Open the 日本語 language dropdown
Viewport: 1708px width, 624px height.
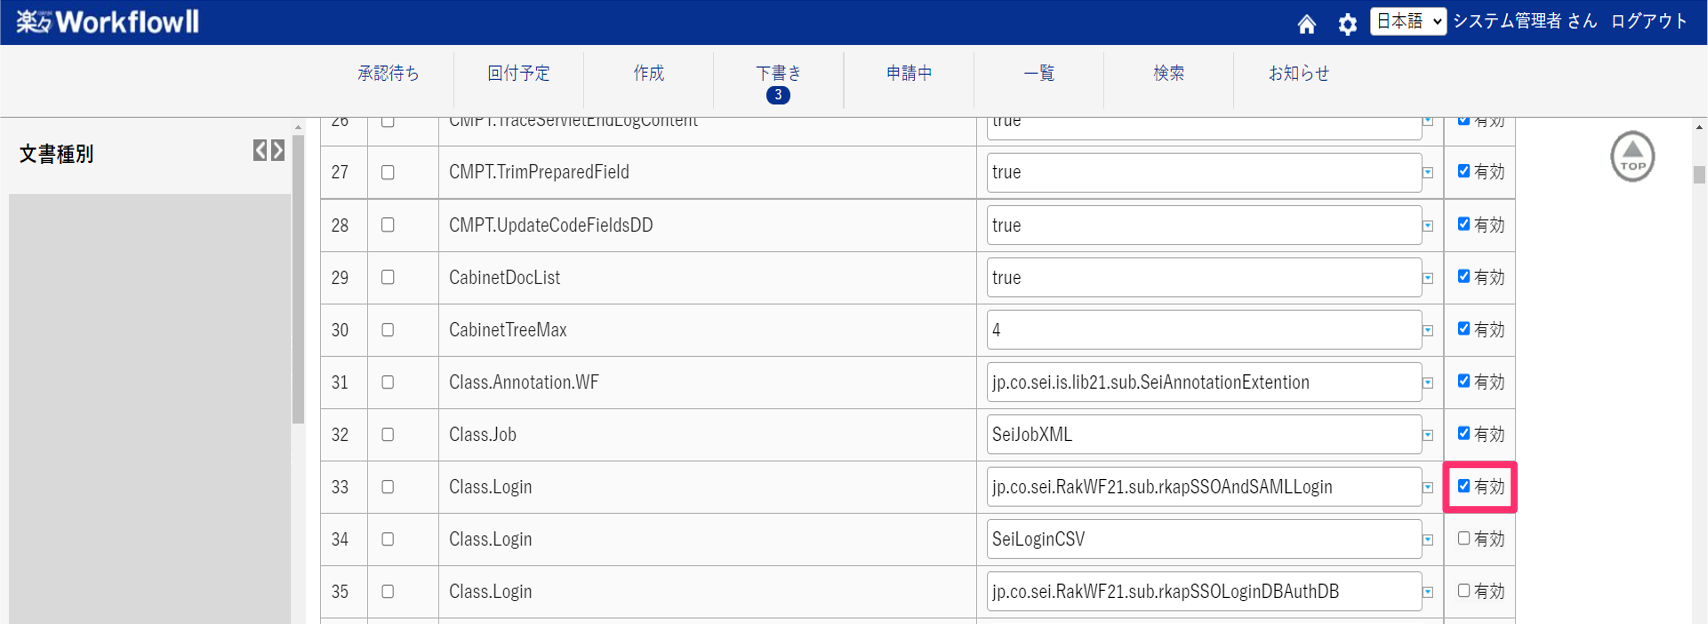1408,21
